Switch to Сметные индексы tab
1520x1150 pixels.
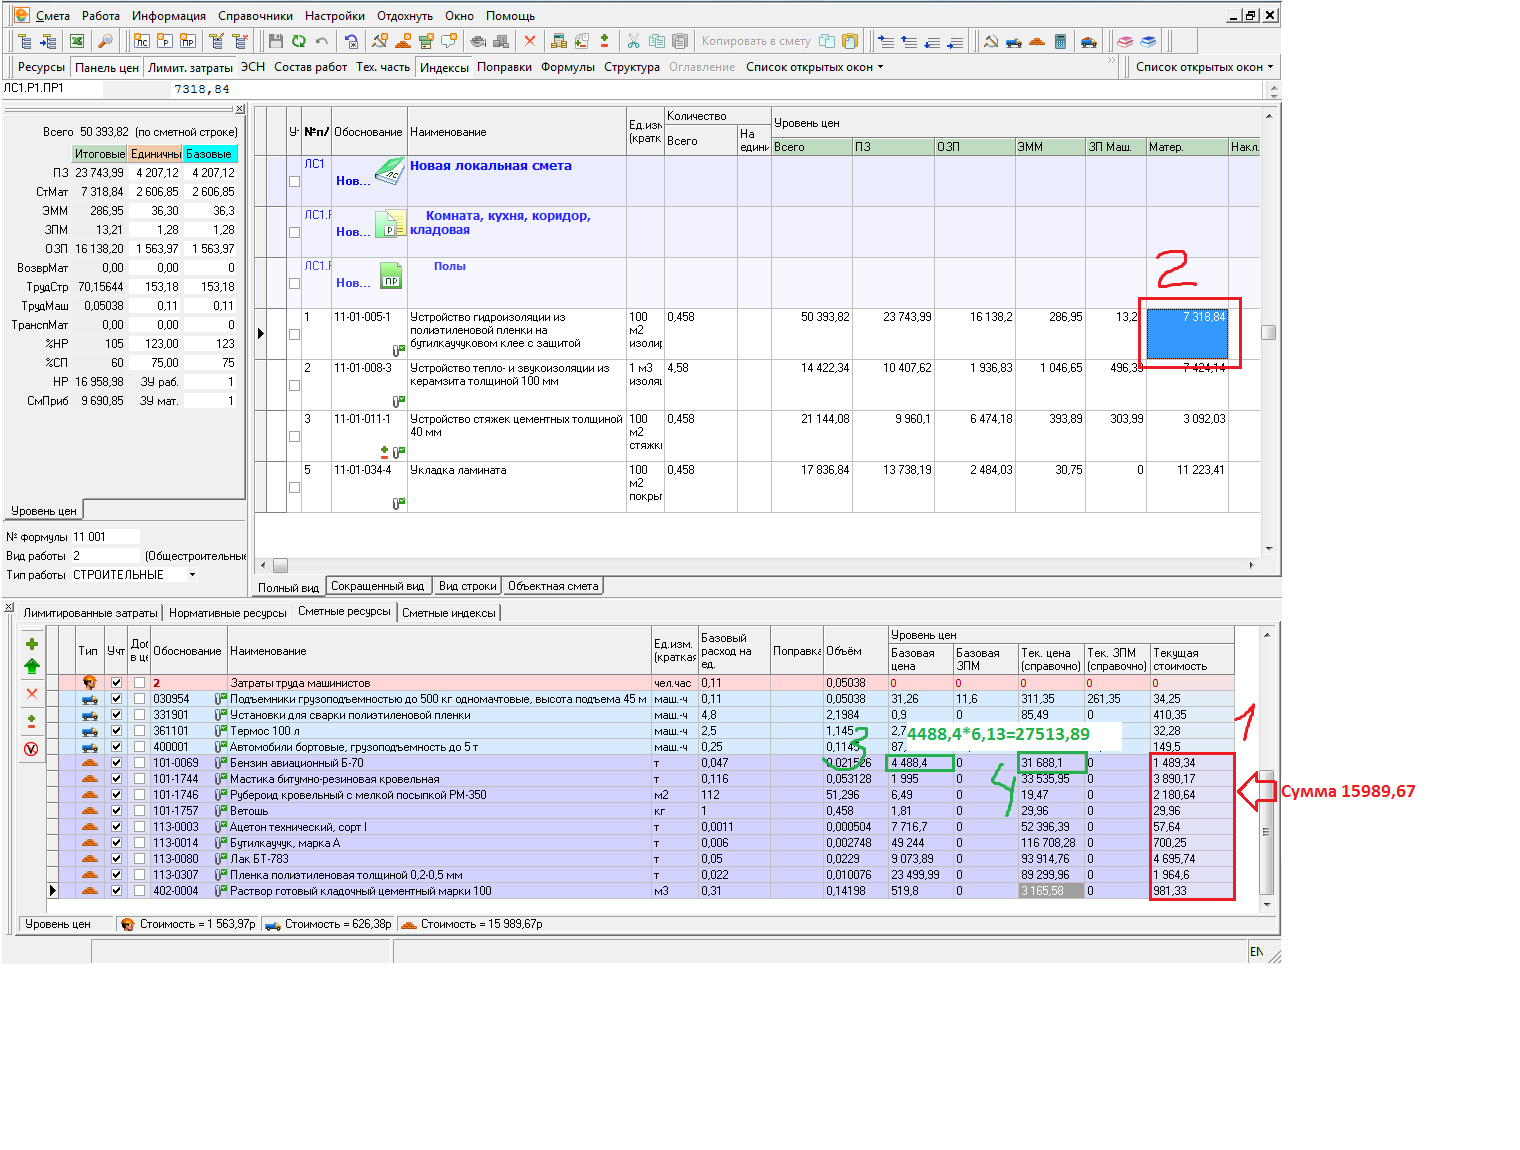448,613
